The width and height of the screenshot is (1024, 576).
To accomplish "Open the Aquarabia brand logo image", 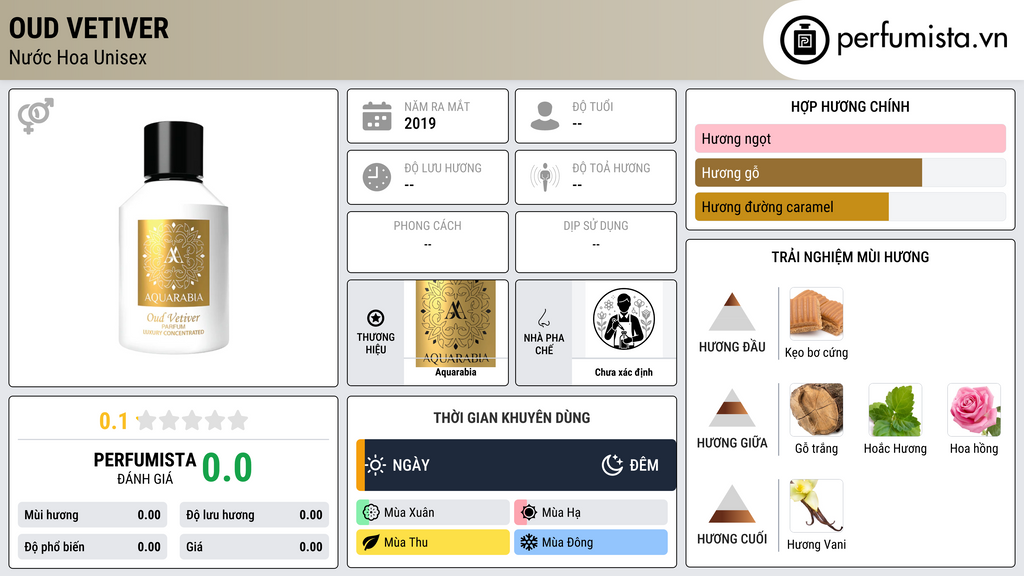I will tap(456, 323).
